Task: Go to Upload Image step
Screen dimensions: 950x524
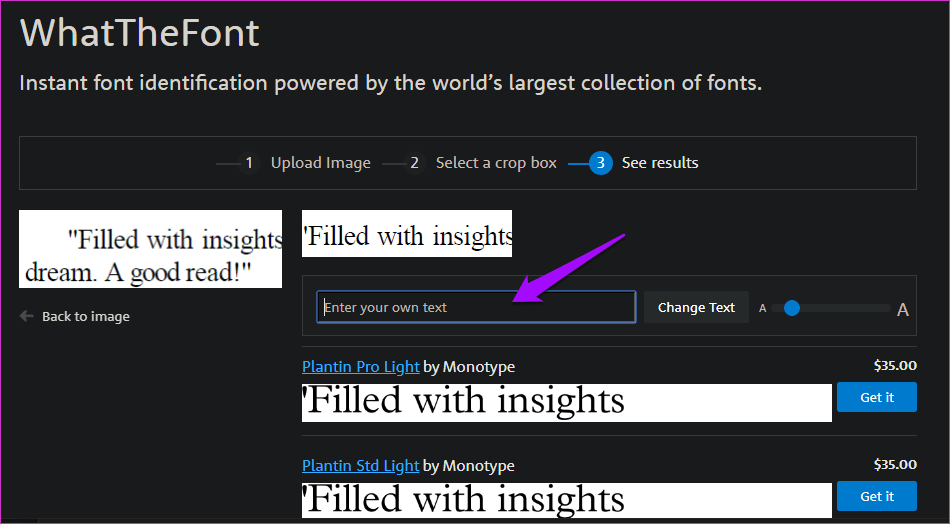Action: 320,163
